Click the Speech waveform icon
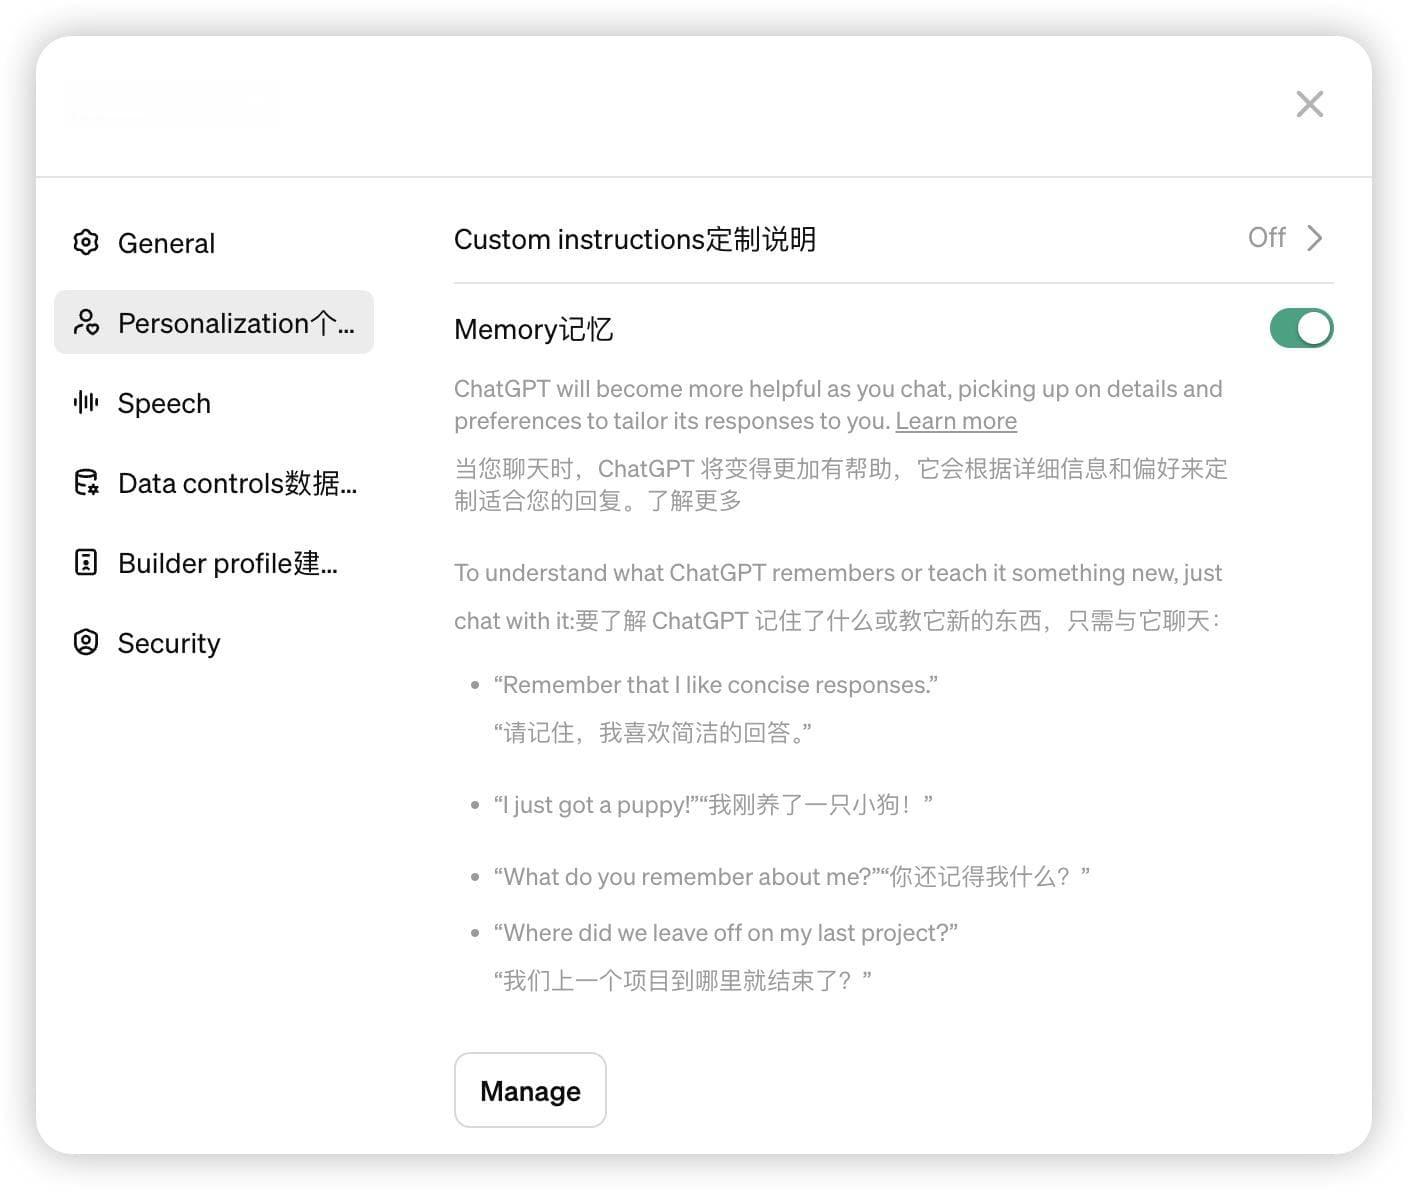 86,402
